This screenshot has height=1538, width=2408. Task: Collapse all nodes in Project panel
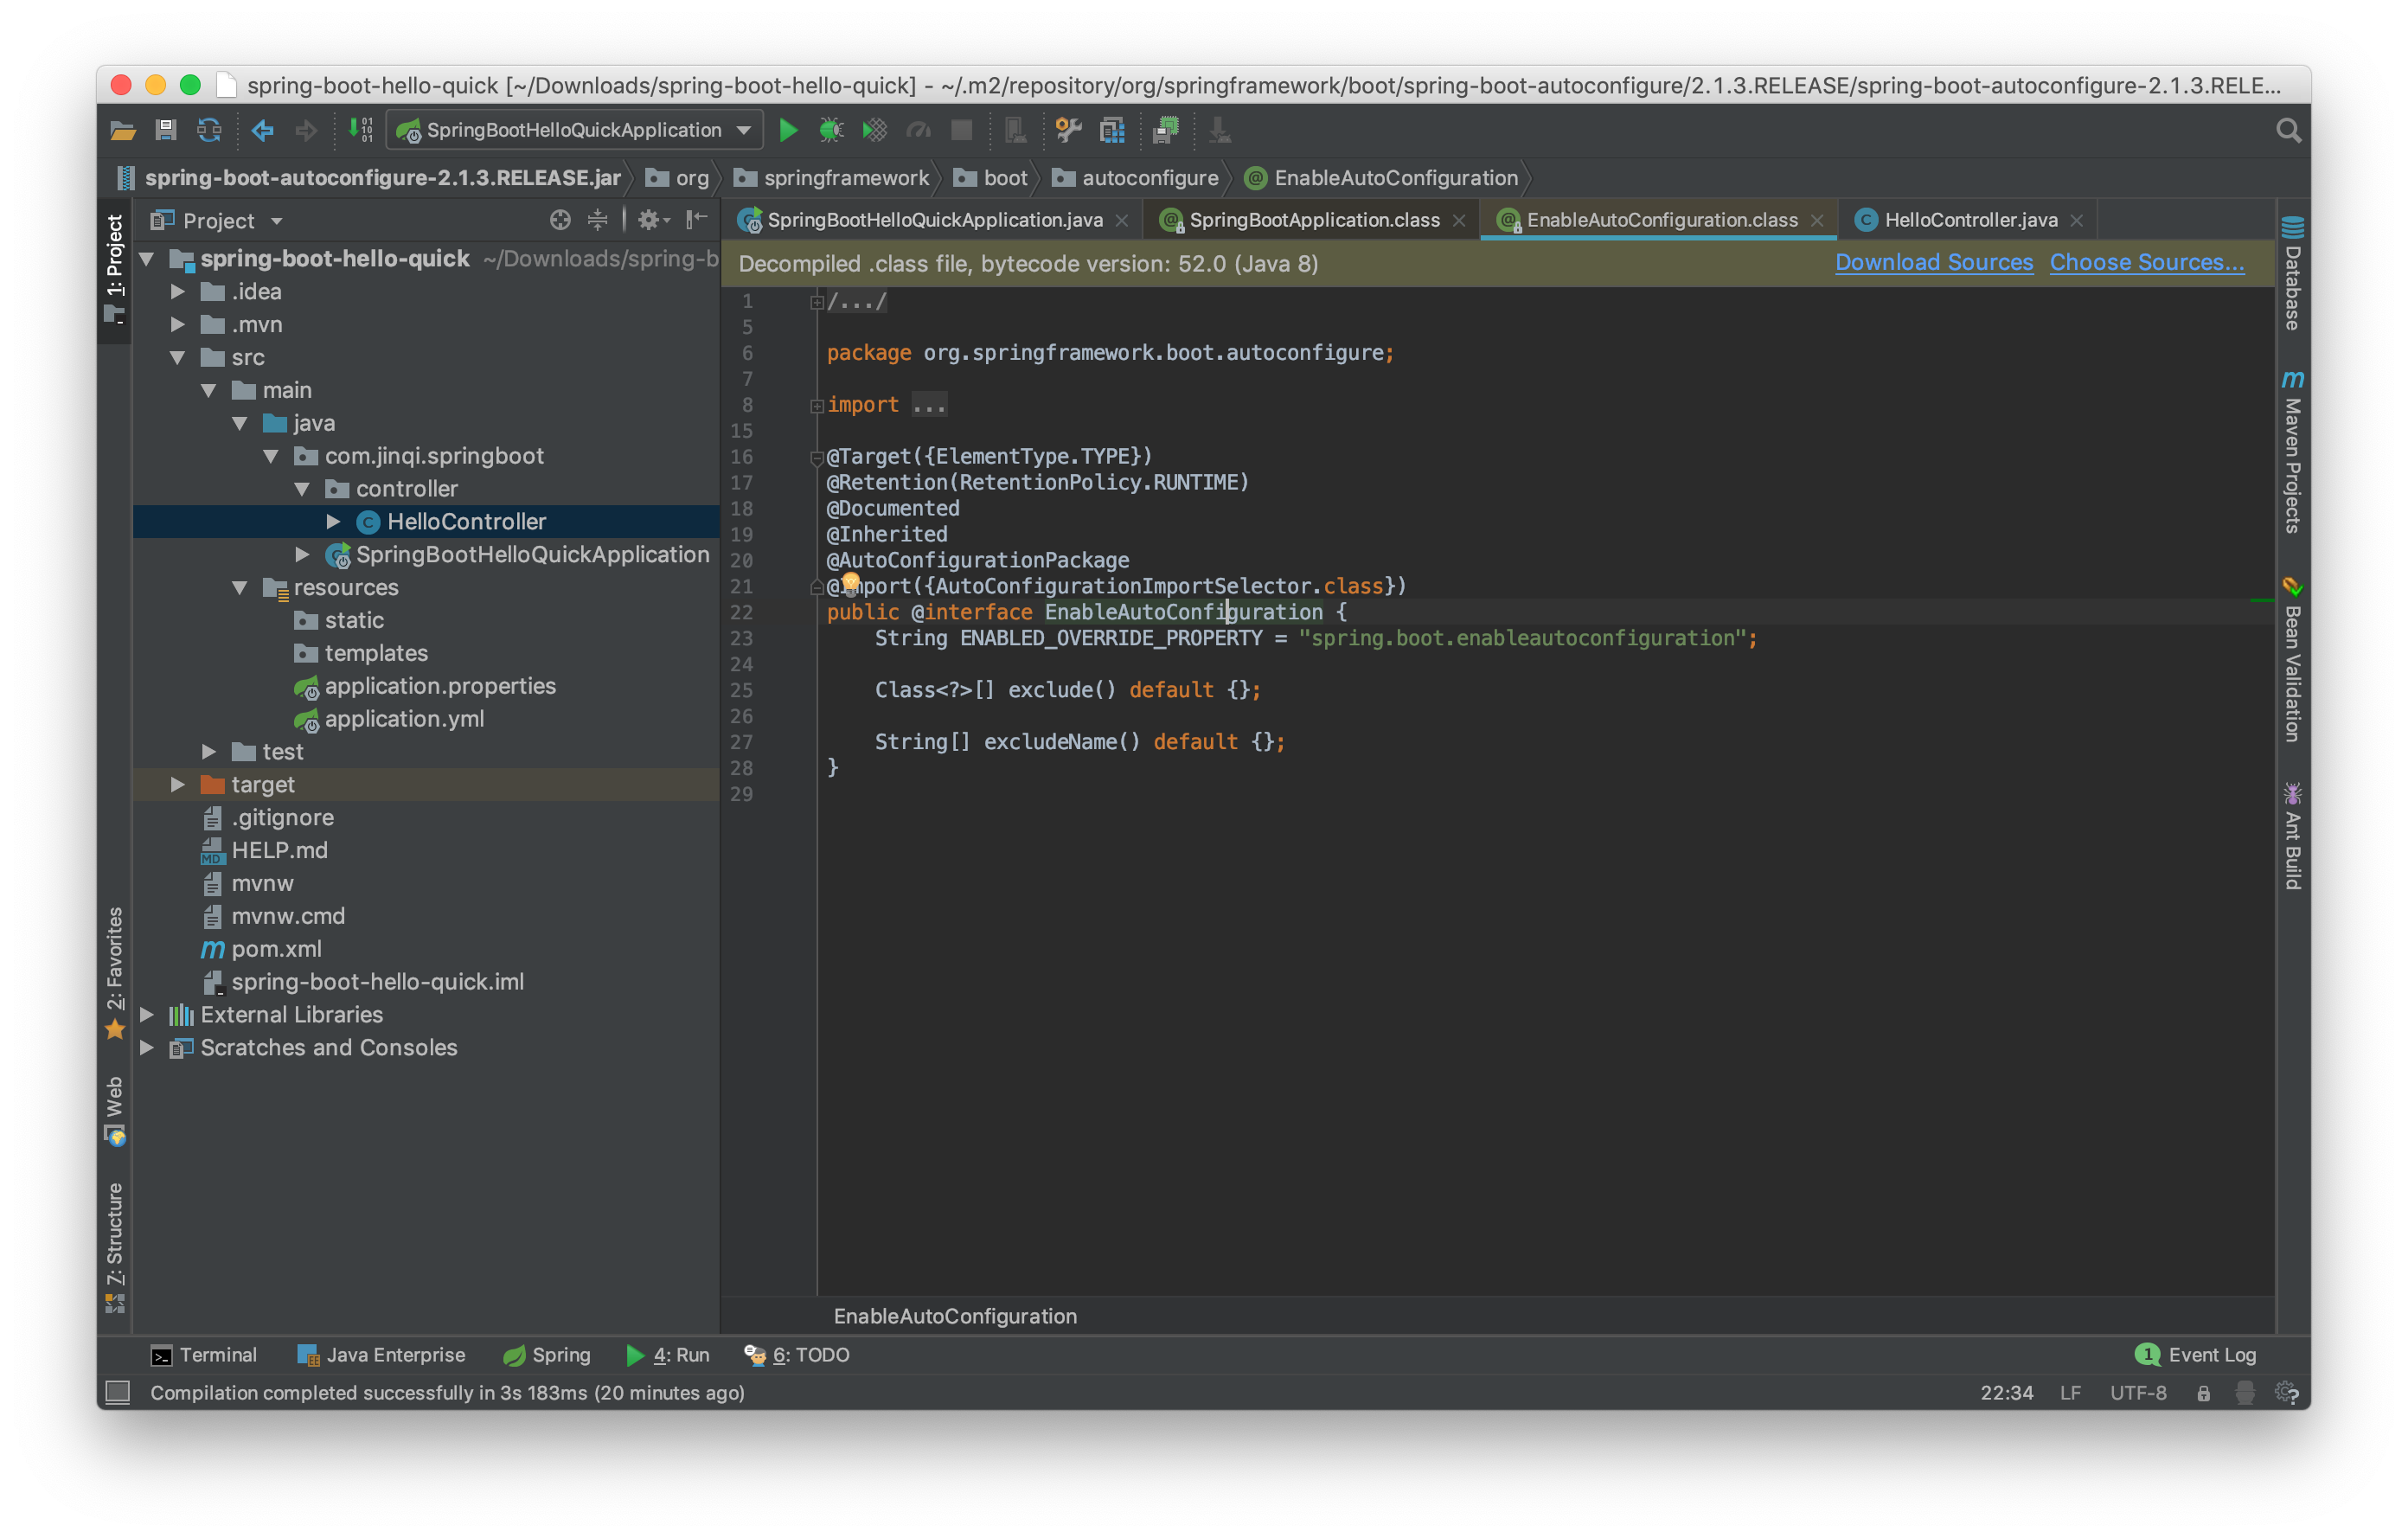(x=597, y=220)
